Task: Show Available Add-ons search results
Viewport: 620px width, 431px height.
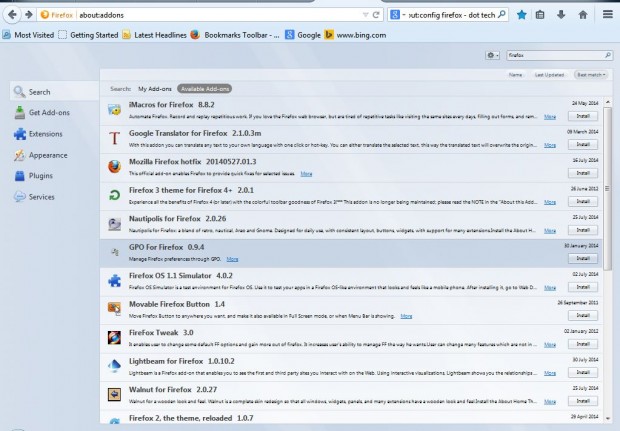Action: coord(205,89)
